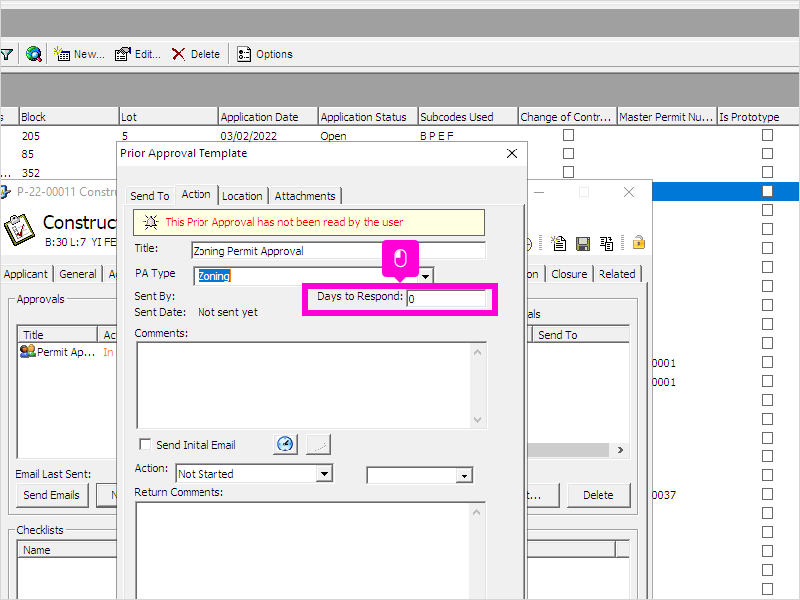Screen dimensions: 800x600
Task: Click the Send To column header in permit window
Action: pyautogui.click(x=581, y=335)
